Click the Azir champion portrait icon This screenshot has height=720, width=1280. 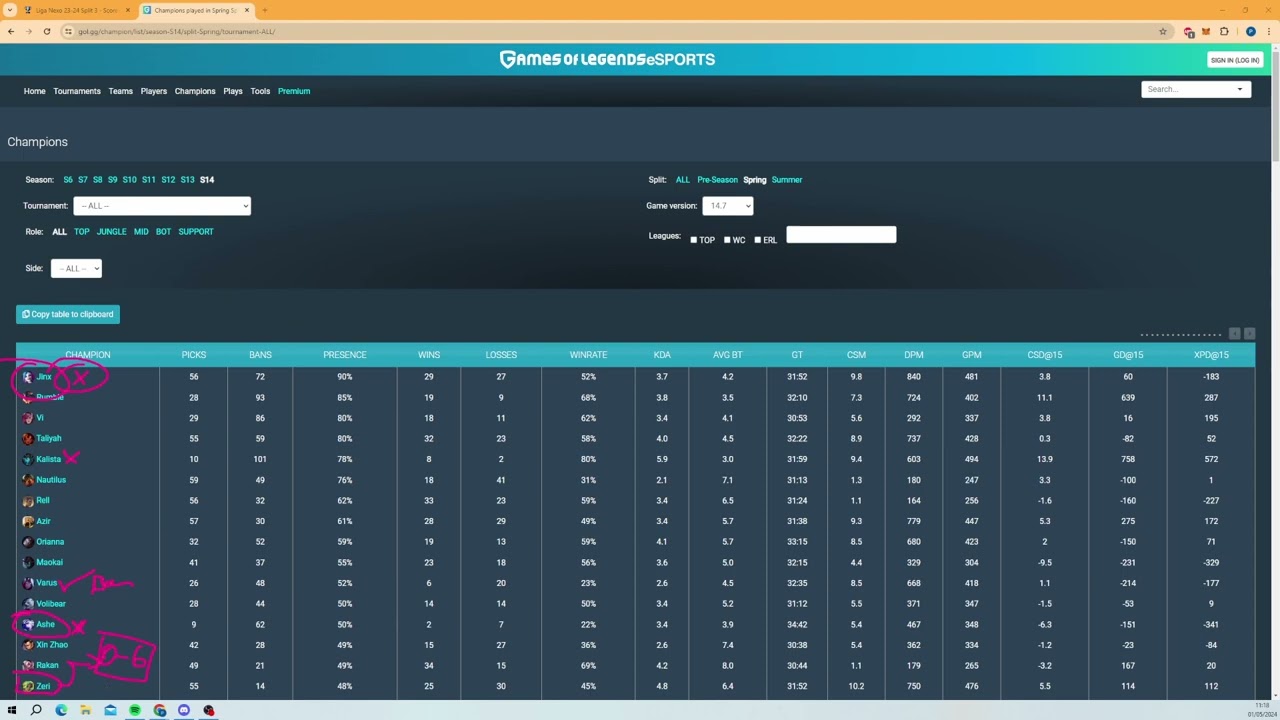pos(28,521)
